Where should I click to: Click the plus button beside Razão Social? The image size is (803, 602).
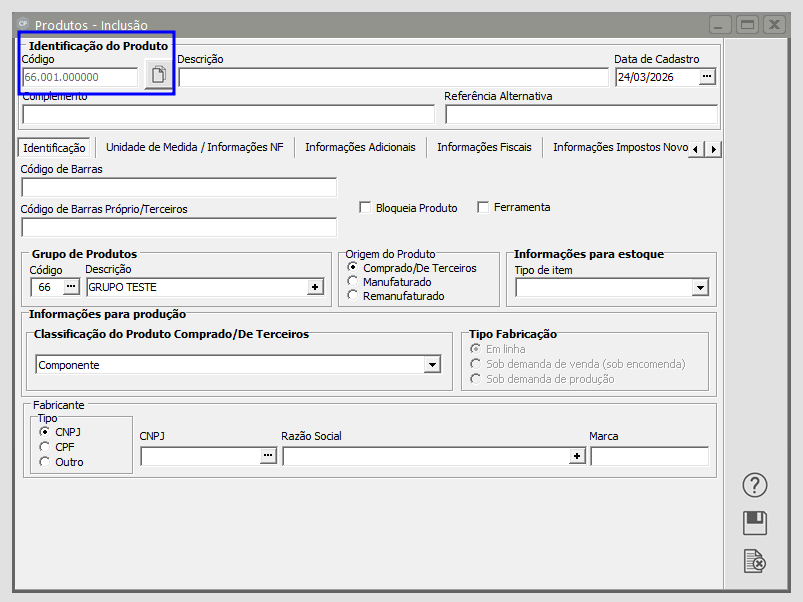click(x=577, y=456)
